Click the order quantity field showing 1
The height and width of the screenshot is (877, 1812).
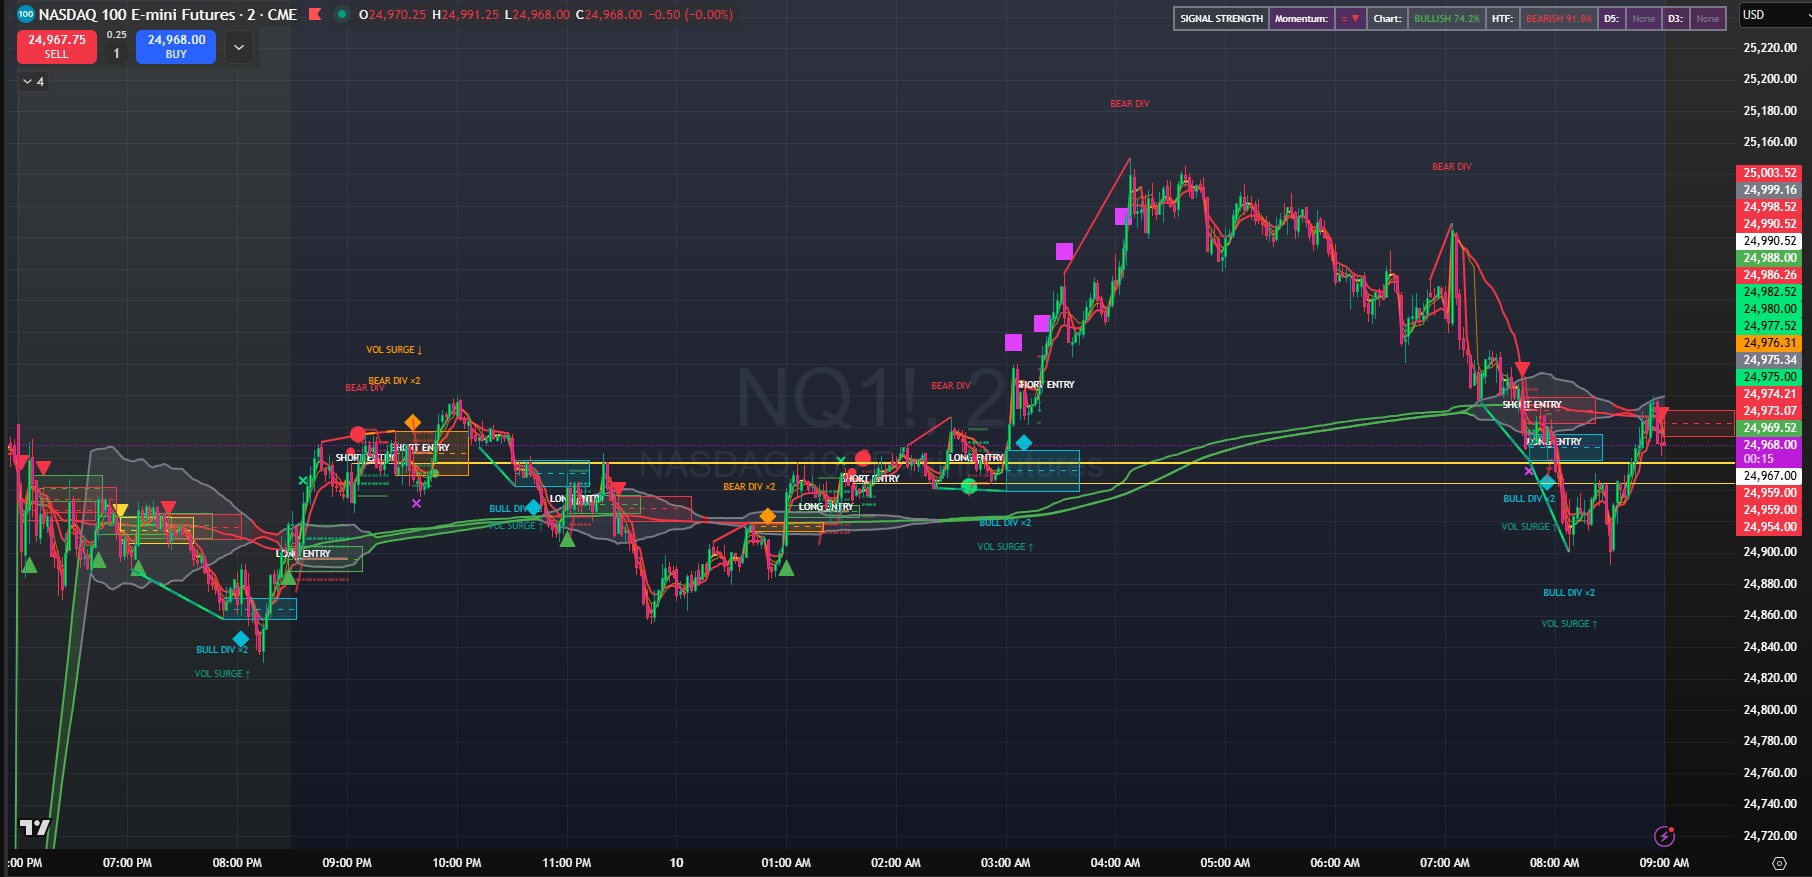[116, 54]
